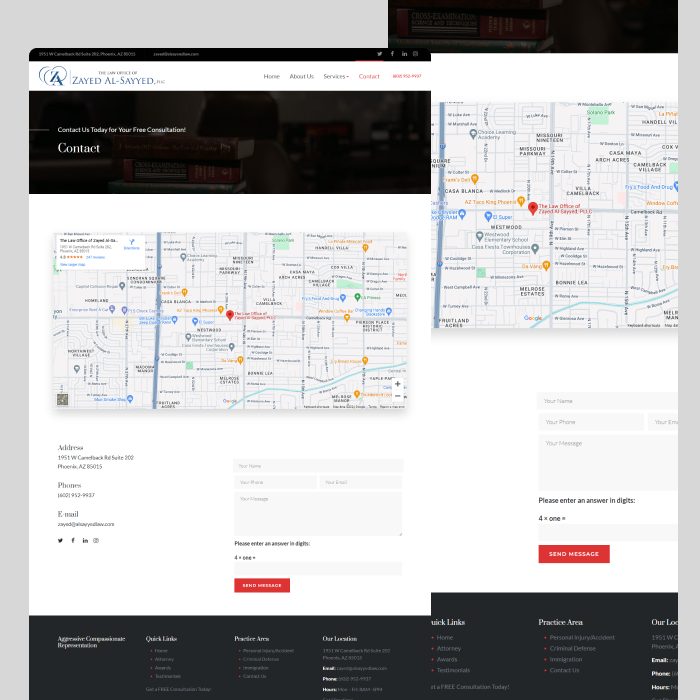Open Instagram icon in the top header bar

pos(416,53)
